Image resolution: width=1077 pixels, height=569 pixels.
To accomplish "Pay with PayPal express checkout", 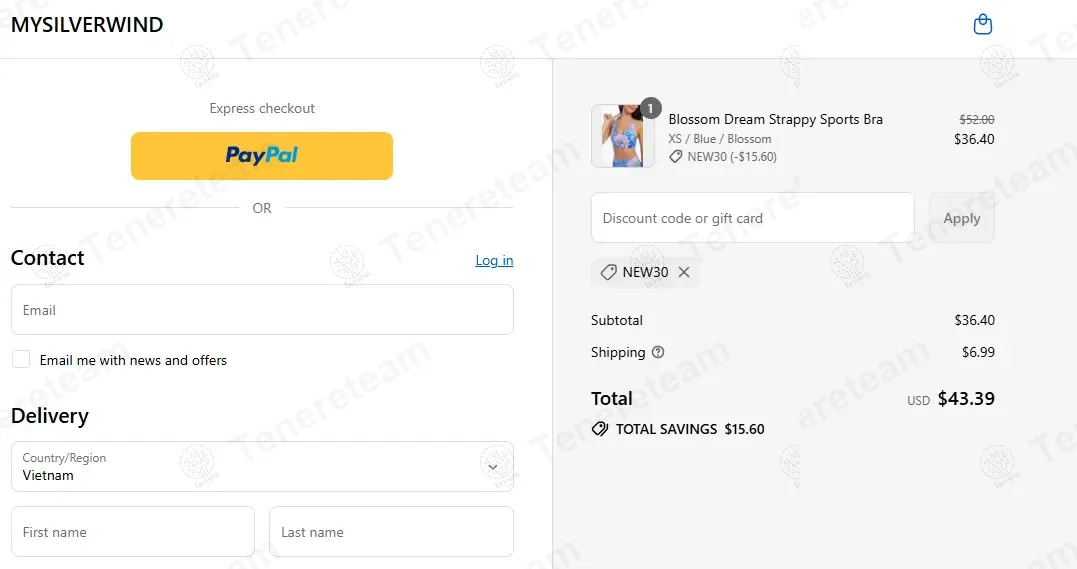I will tap(262, 156).
